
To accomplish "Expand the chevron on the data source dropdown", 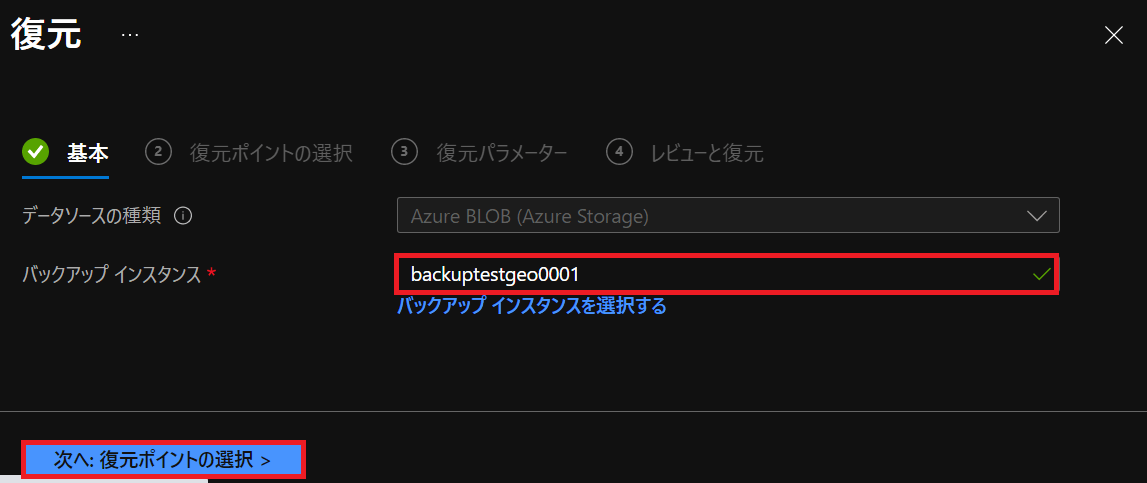I will click(1037, 216).
